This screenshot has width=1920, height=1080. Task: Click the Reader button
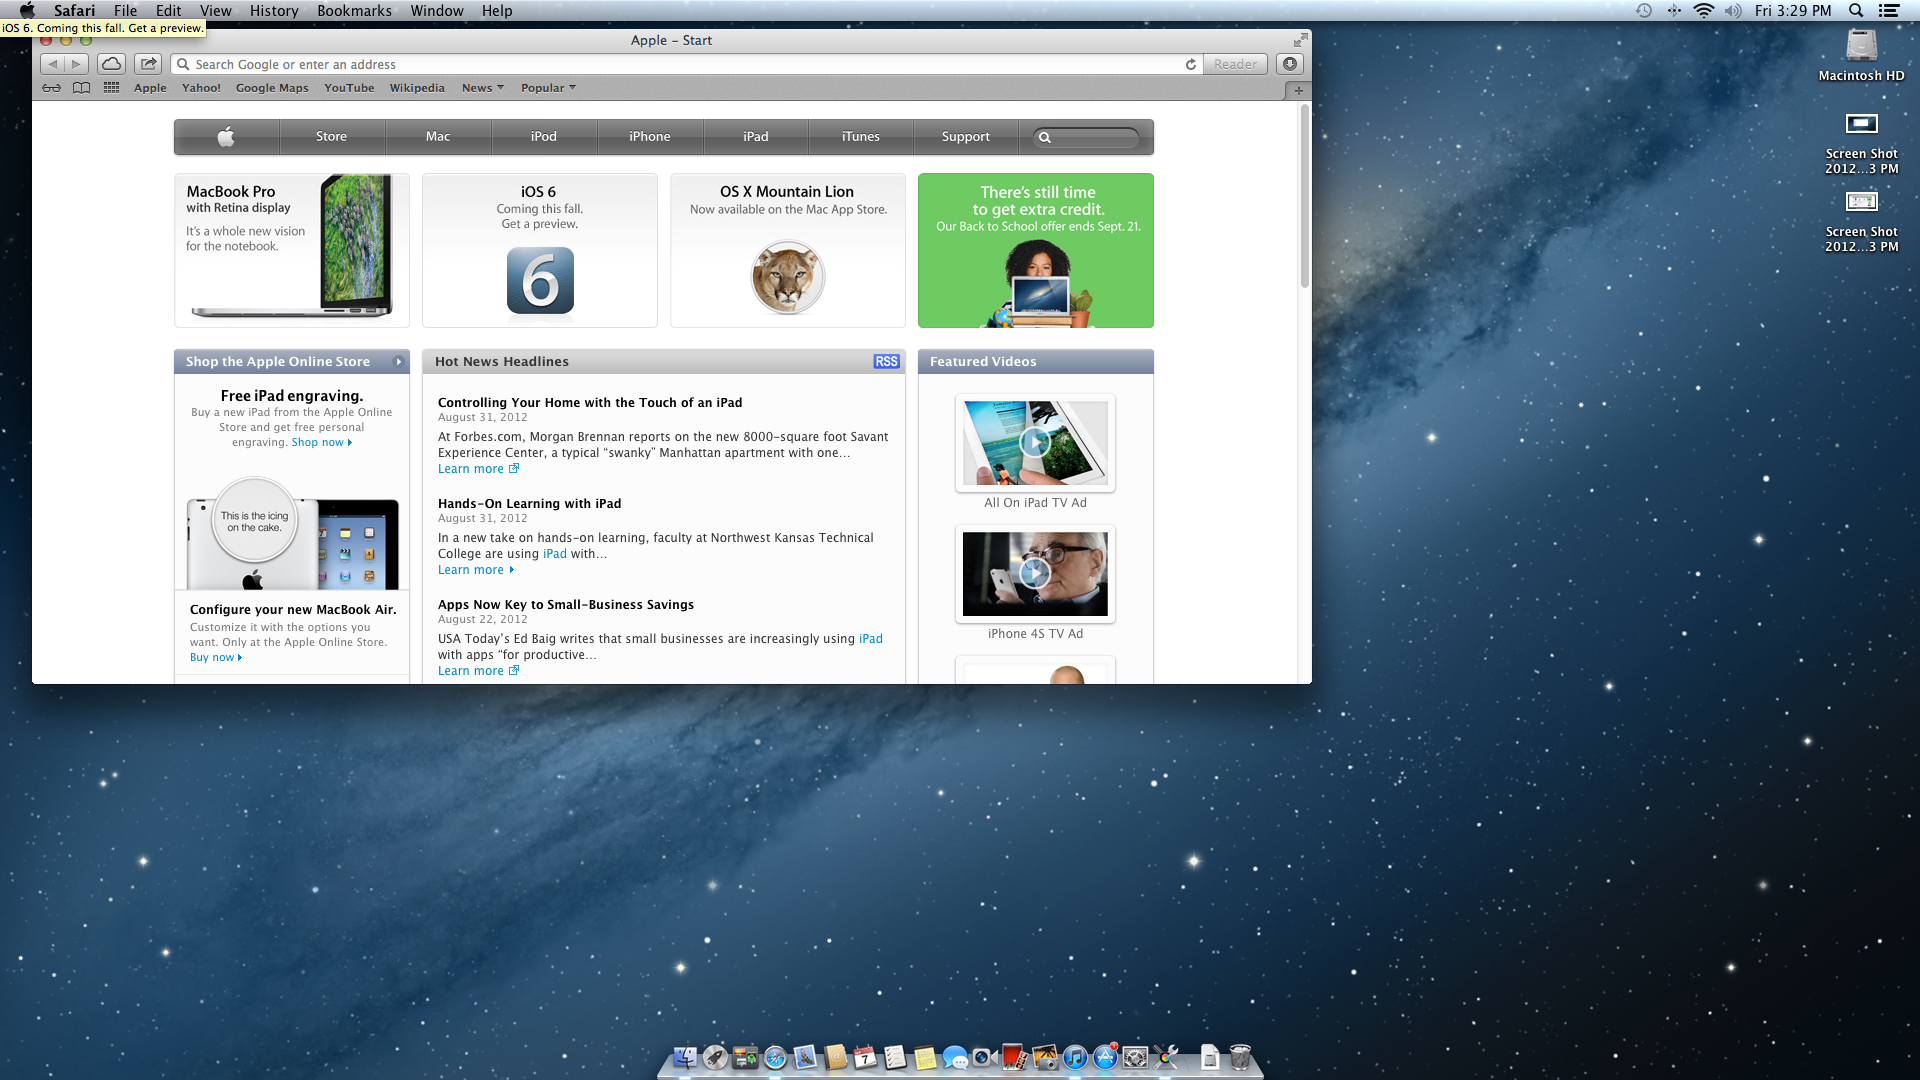pyautogui.click(x=1236, y=64)
